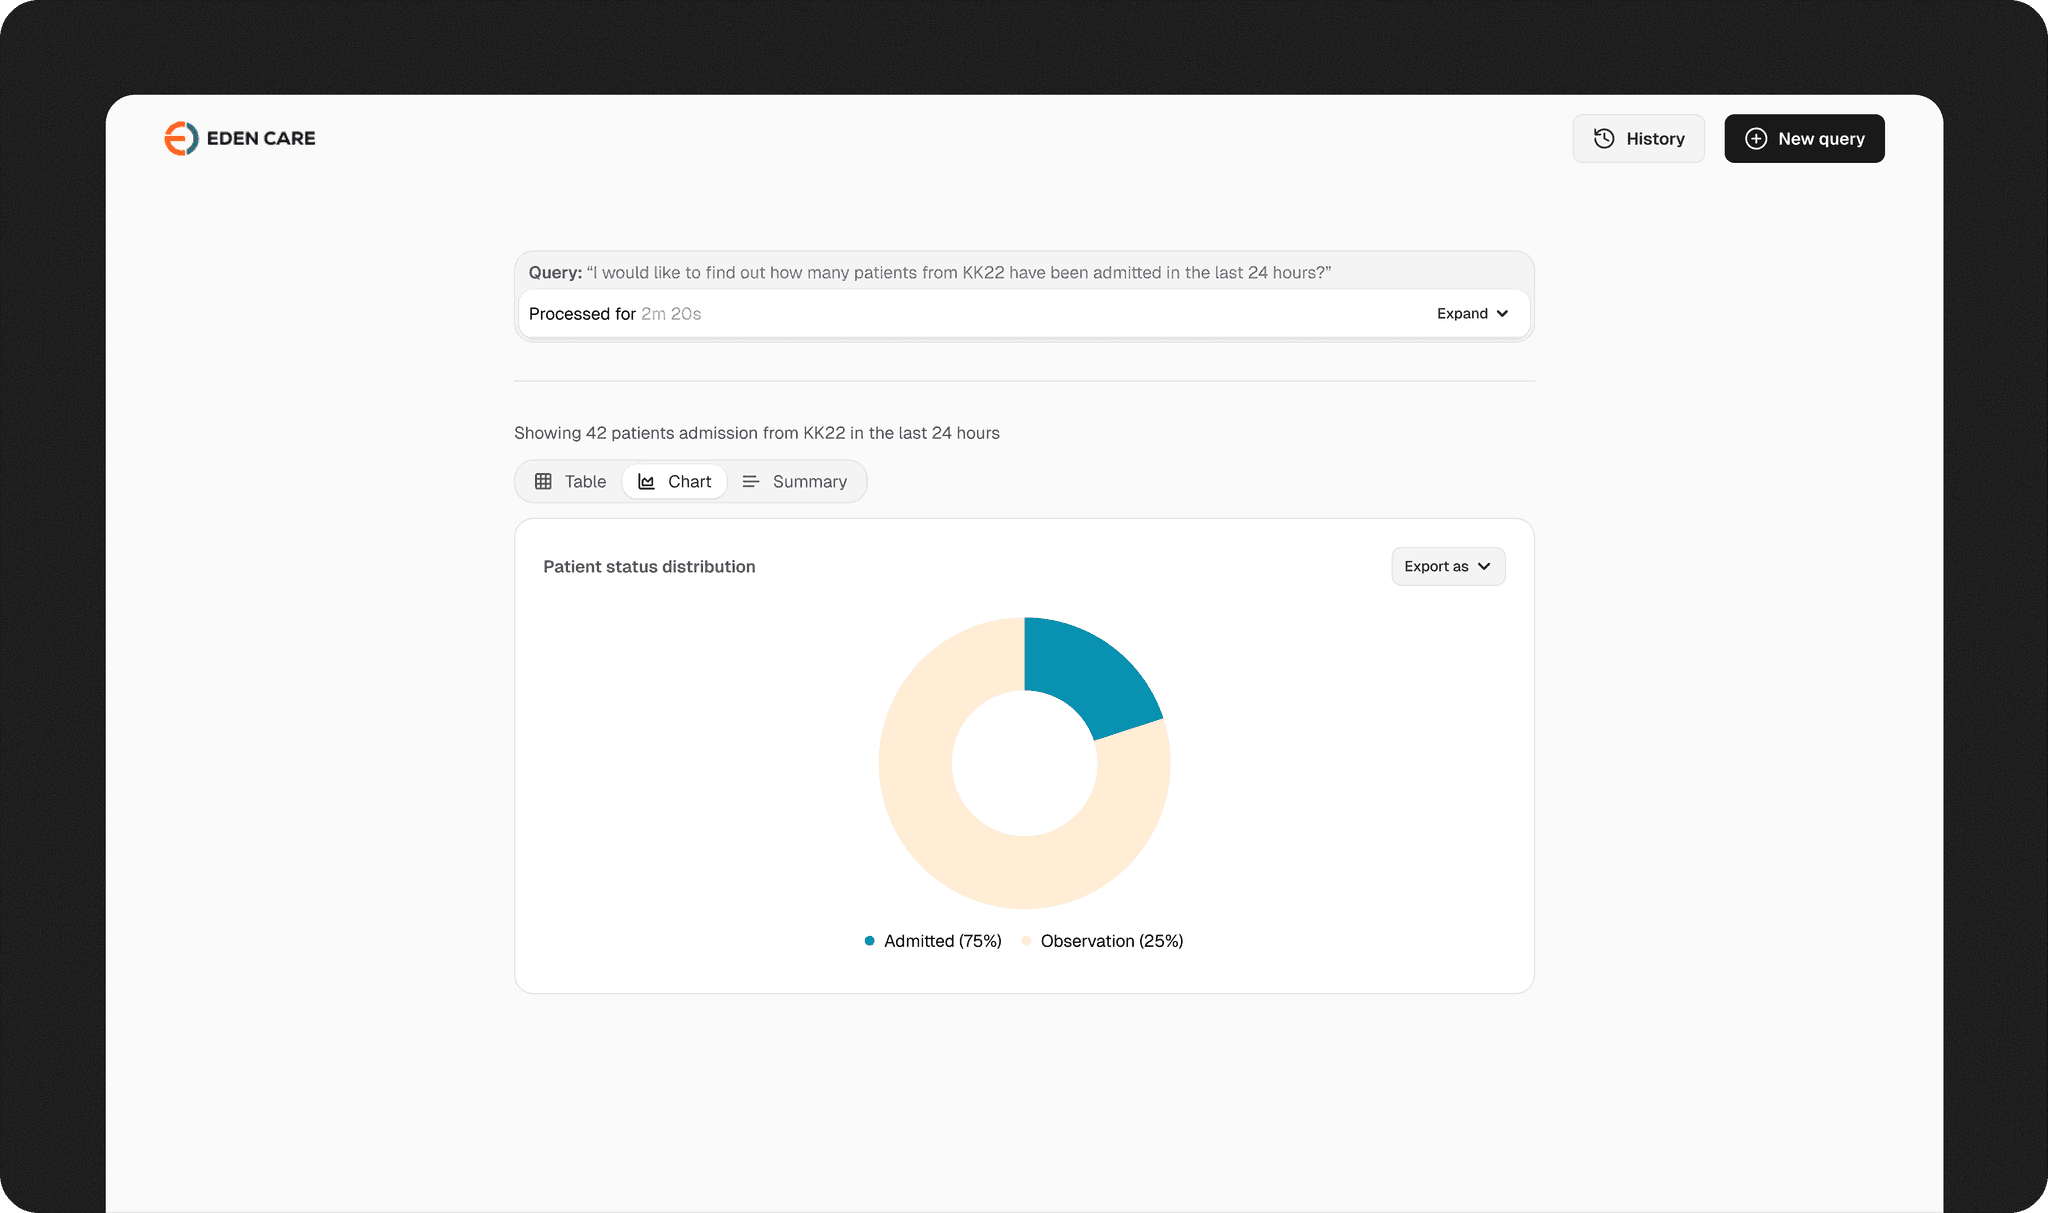Open the Export as dropdown
The image size is (2048, 1213).
[1447, 566]
